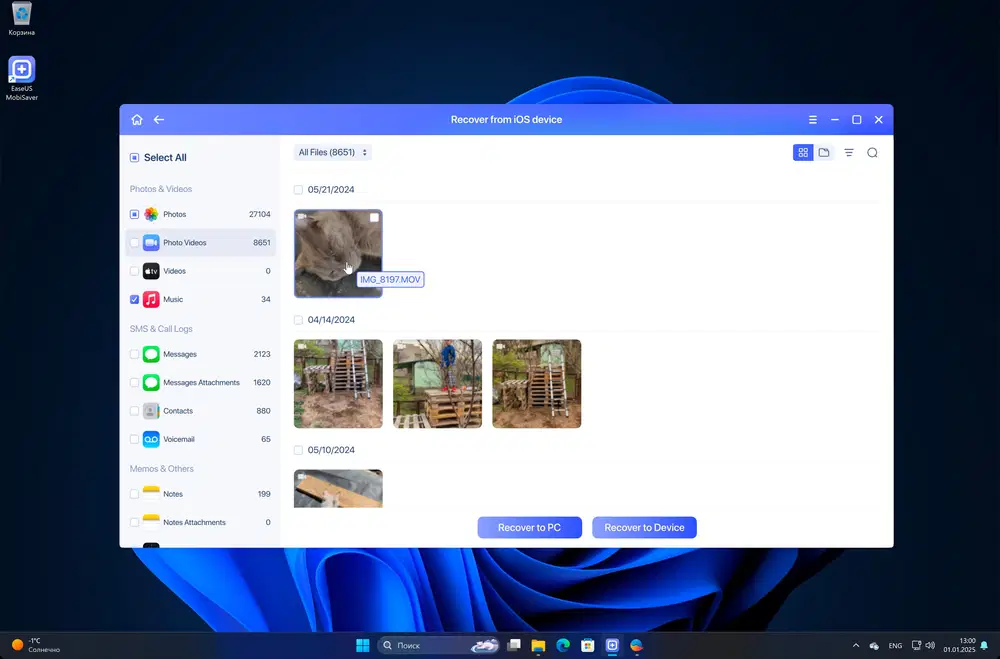Open third thumbnail under 04/14/2024
The image size is (1000, 659).
pyautogui.click(x=537, y=383)
